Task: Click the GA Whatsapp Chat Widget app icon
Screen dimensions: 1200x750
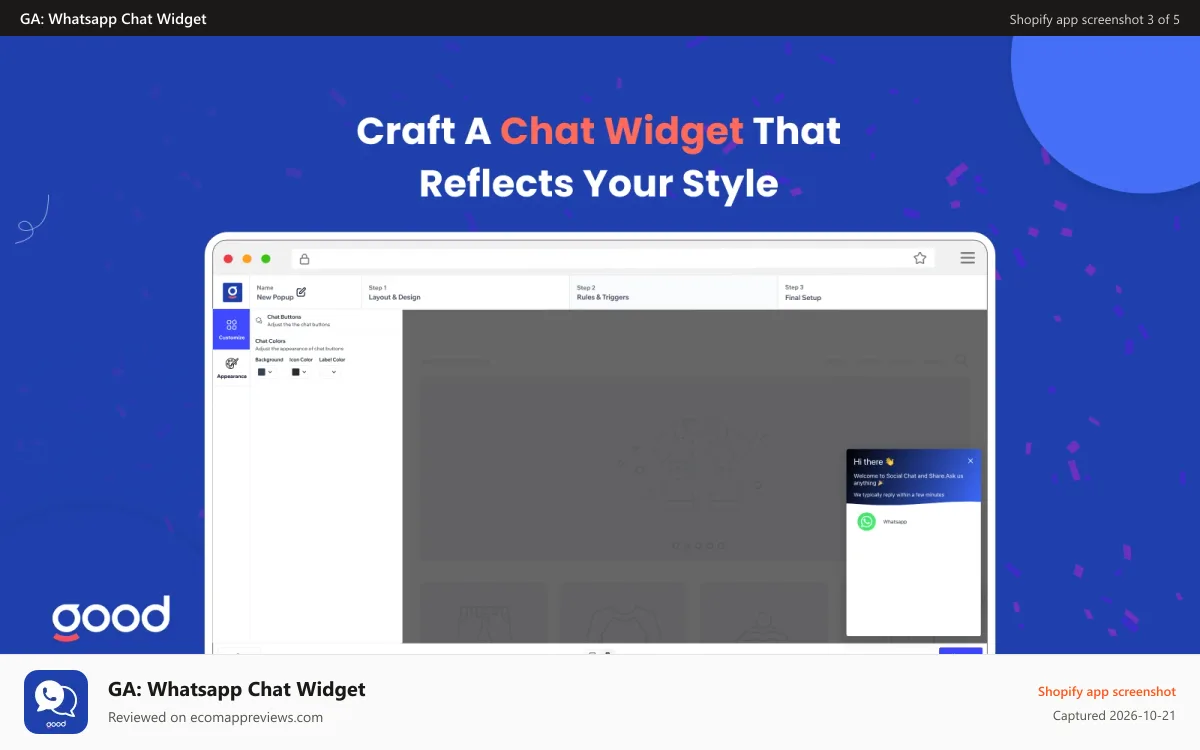Action: tap(56, 702)
